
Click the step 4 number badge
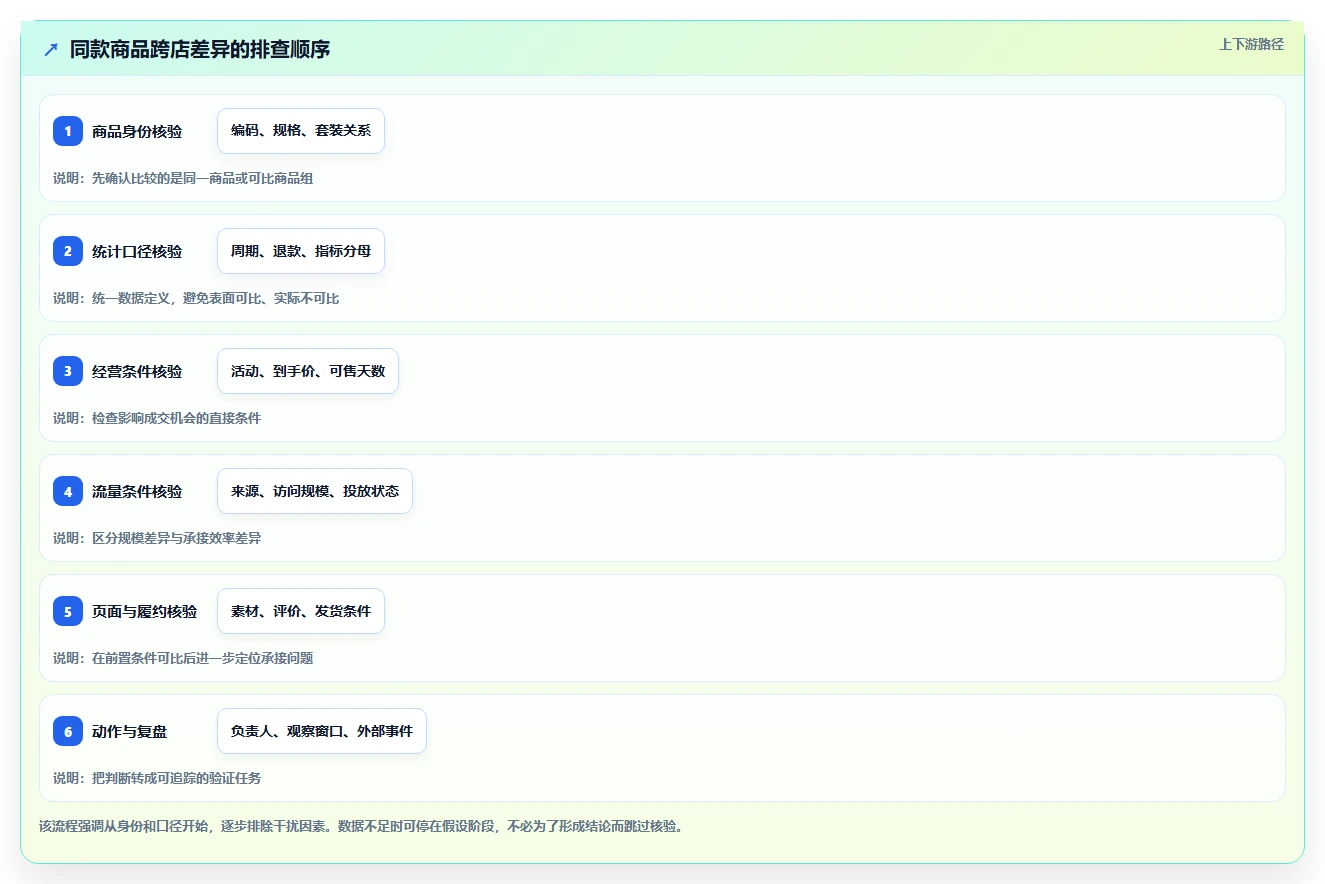68,491
